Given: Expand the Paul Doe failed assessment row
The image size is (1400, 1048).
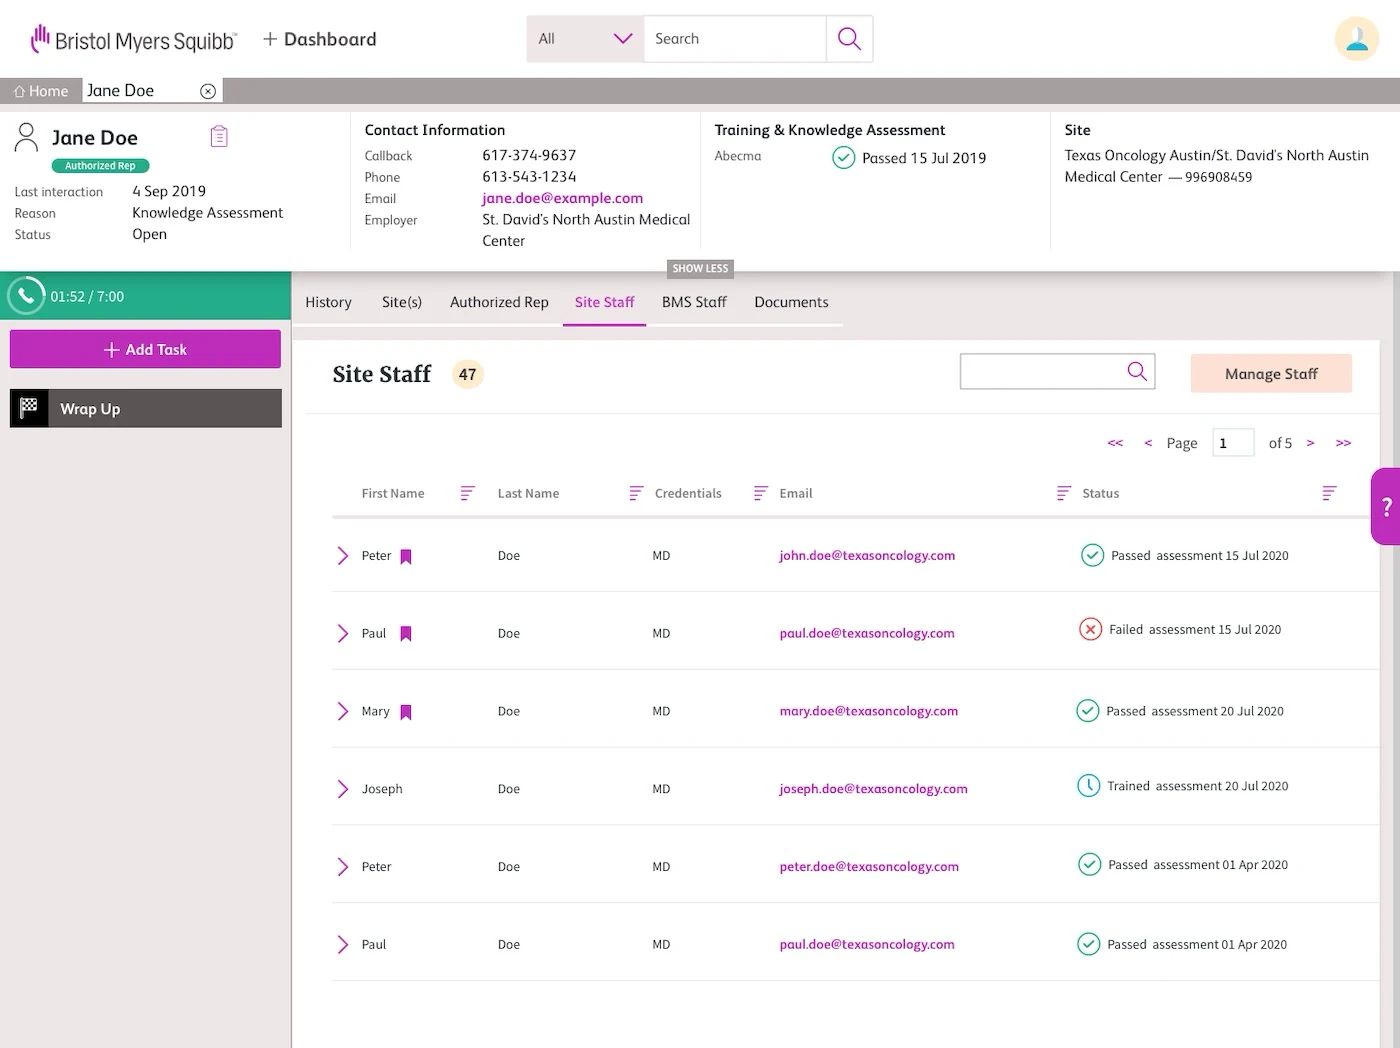Looking at the screenshot, I should coord(342,634).
